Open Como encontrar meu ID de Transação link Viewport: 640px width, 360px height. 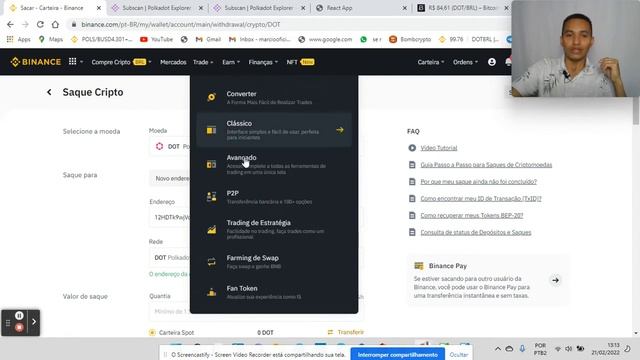481,198
